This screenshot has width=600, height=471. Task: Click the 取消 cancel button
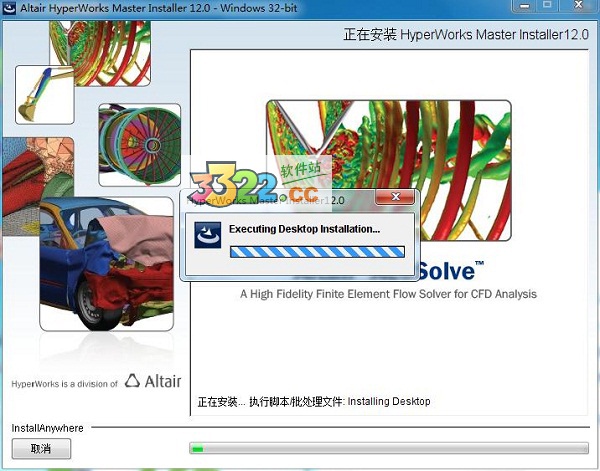41,448
